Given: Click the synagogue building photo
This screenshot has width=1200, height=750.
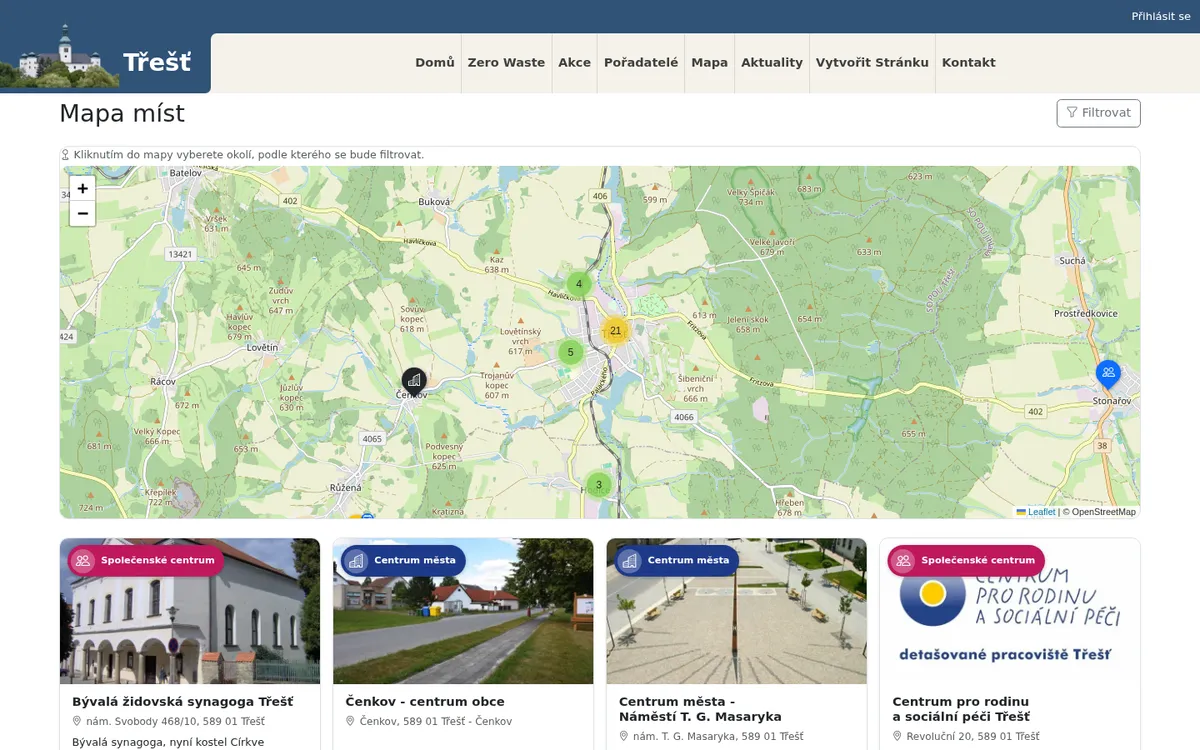Looking at the screenshot, I should [190, 611].
